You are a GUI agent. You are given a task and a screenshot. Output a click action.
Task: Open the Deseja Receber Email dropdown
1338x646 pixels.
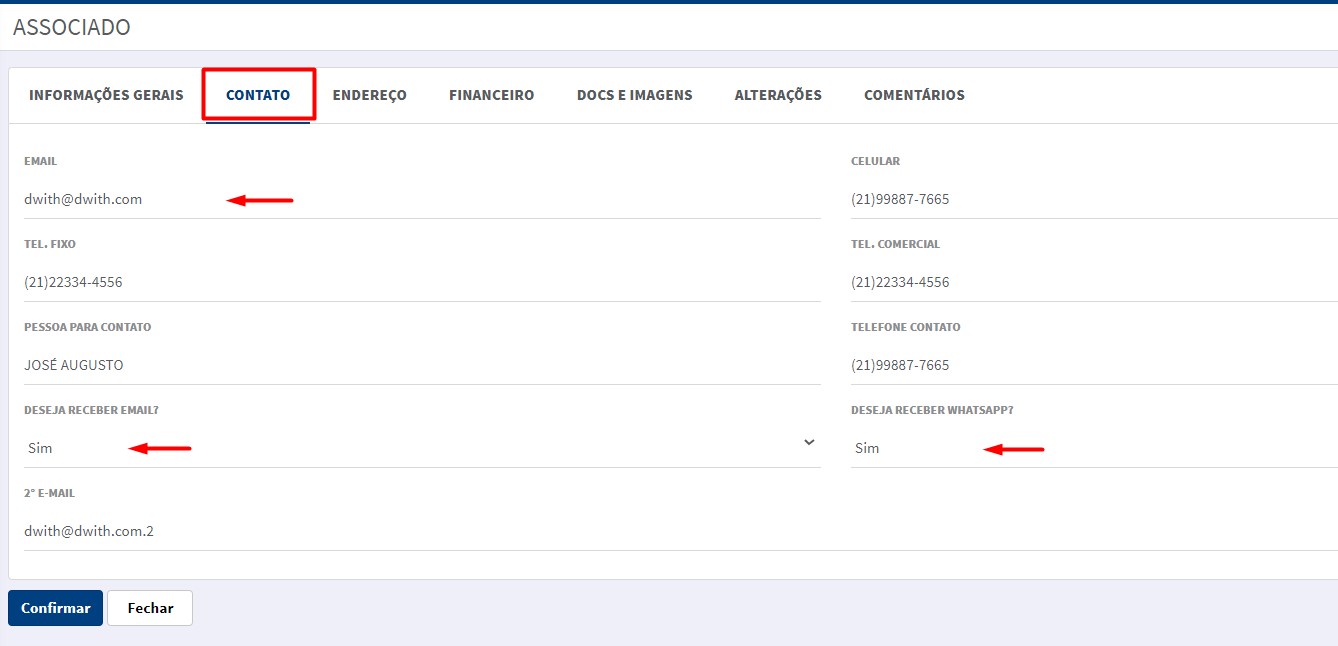pos(422,448)
